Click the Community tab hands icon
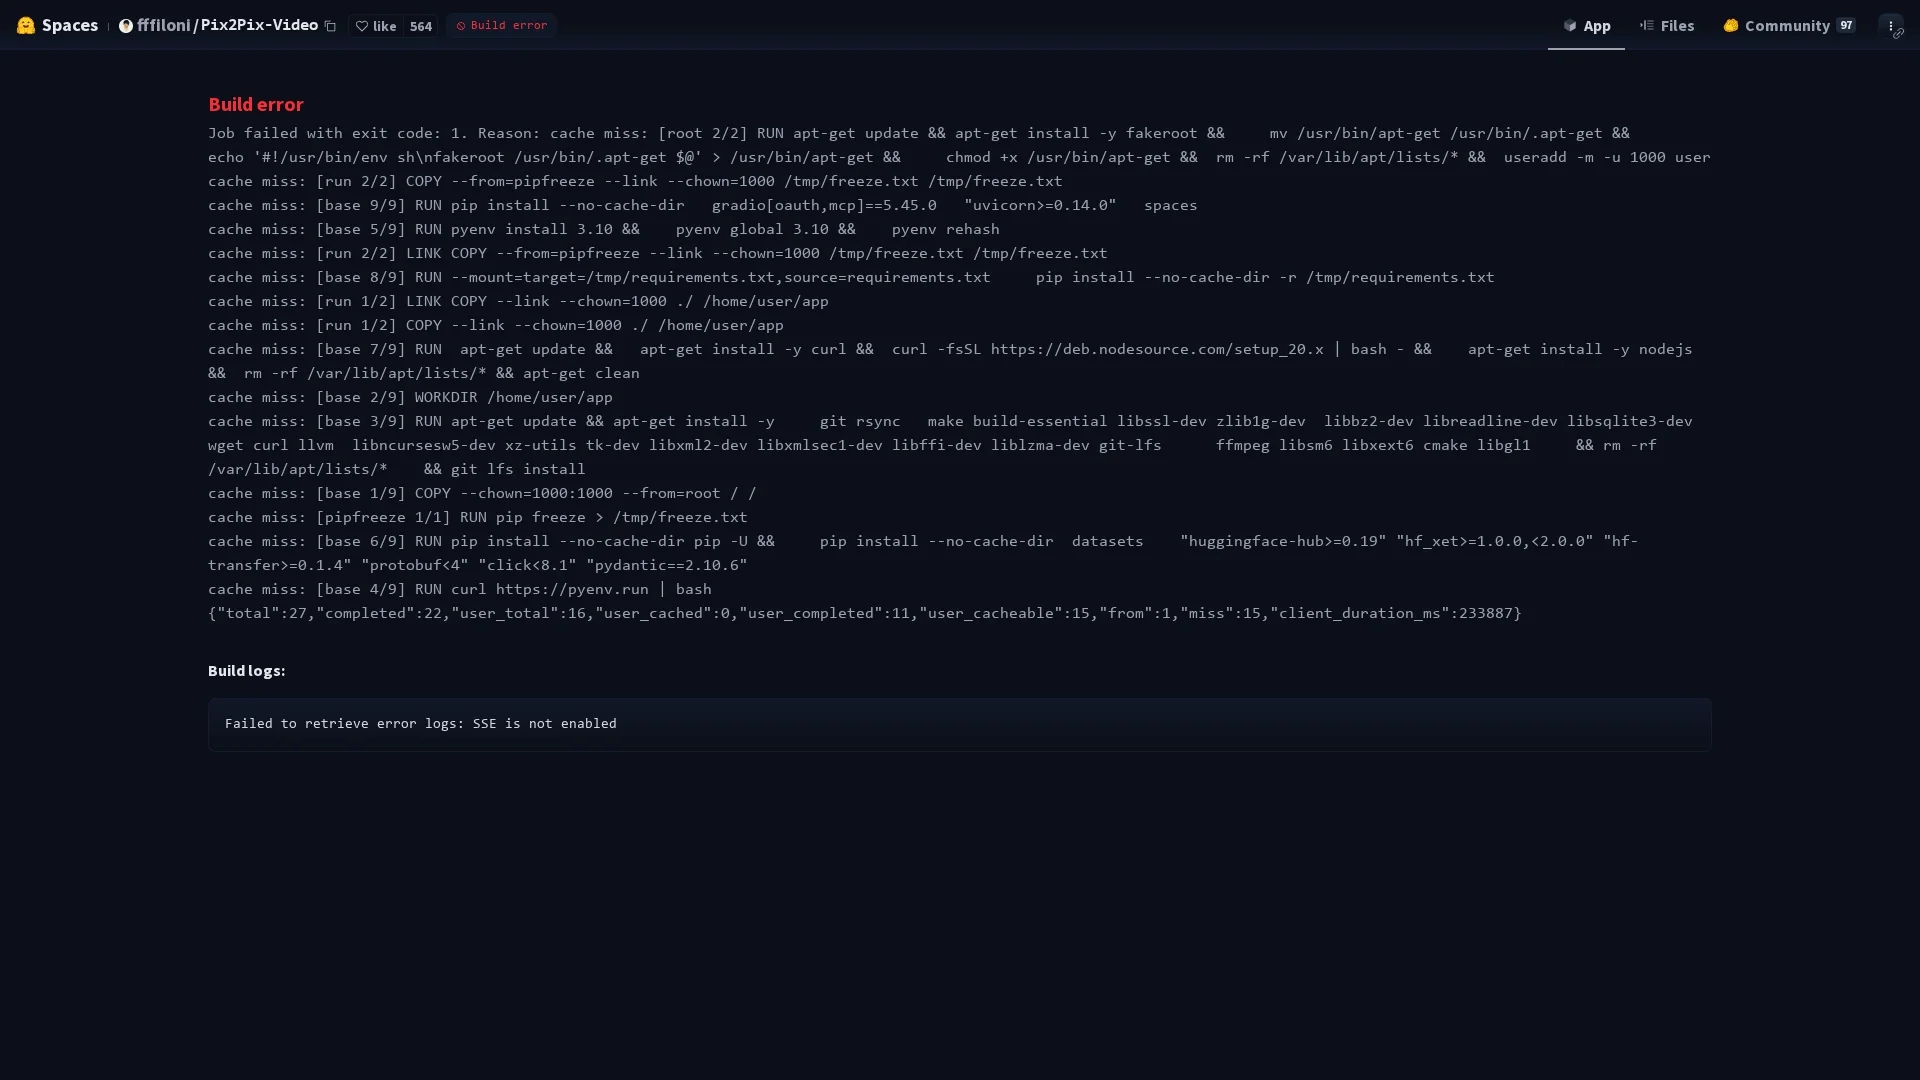The height and width of the screenshot is (1080, 1920). click(x=1731, y=26)
